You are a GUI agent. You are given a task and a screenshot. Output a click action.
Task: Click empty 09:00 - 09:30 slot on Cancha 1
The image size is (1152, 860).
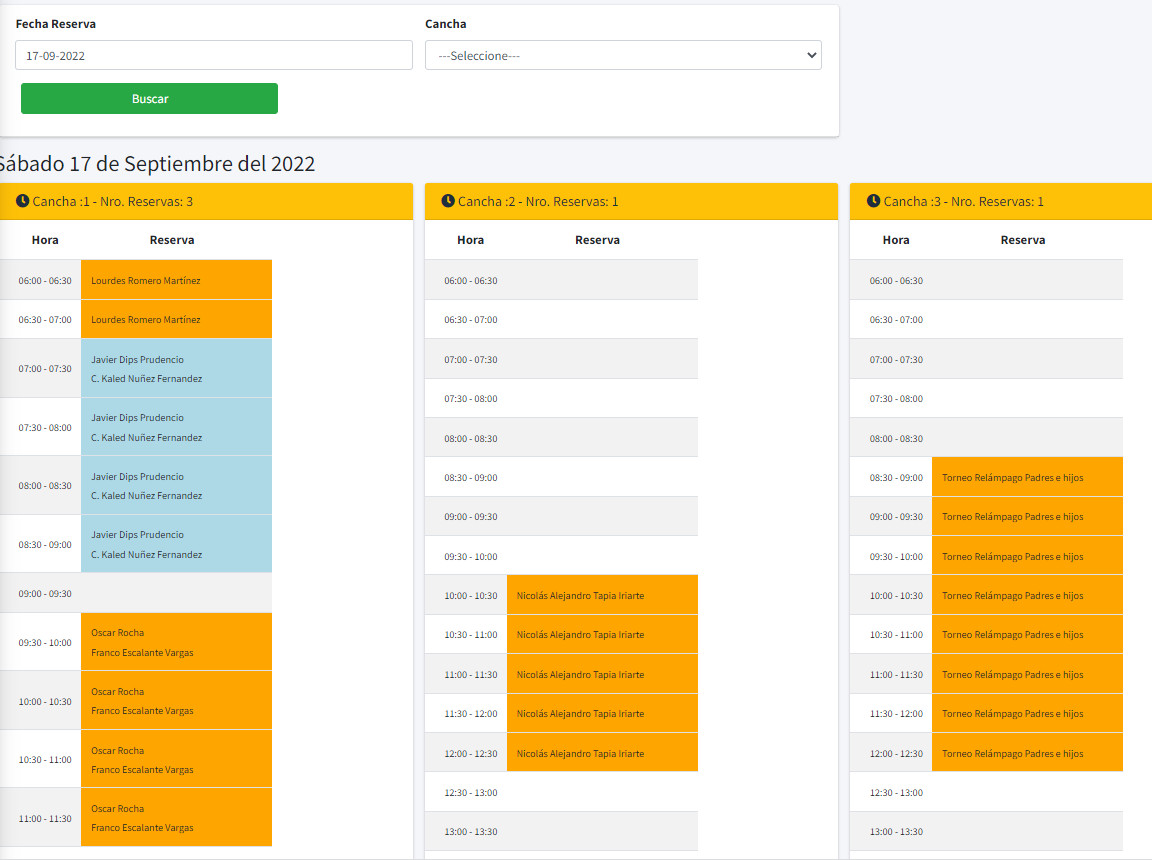coord(176,593)
